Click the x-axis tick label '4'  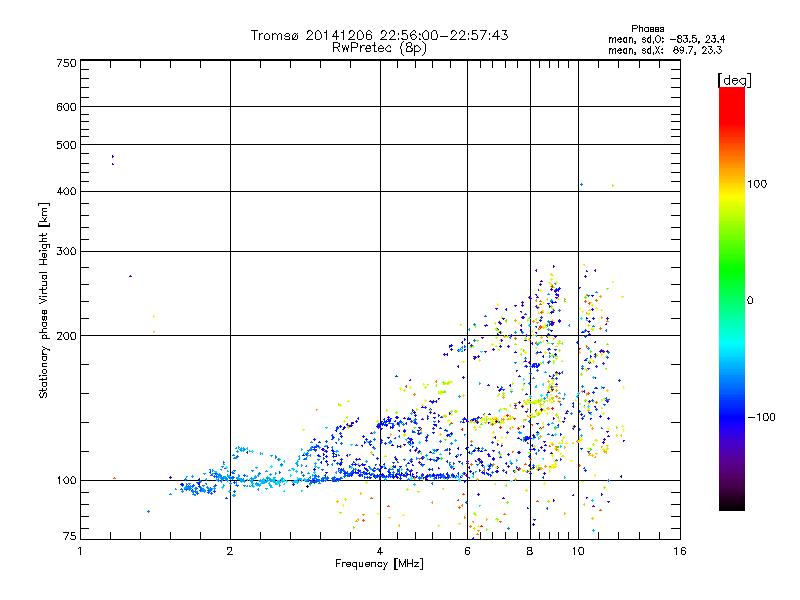[x=380, y=551]
